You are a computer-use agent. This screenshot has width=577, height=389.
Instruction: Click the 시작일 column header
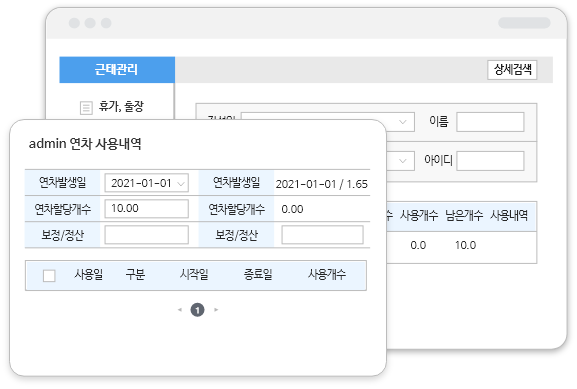point(194,275)
